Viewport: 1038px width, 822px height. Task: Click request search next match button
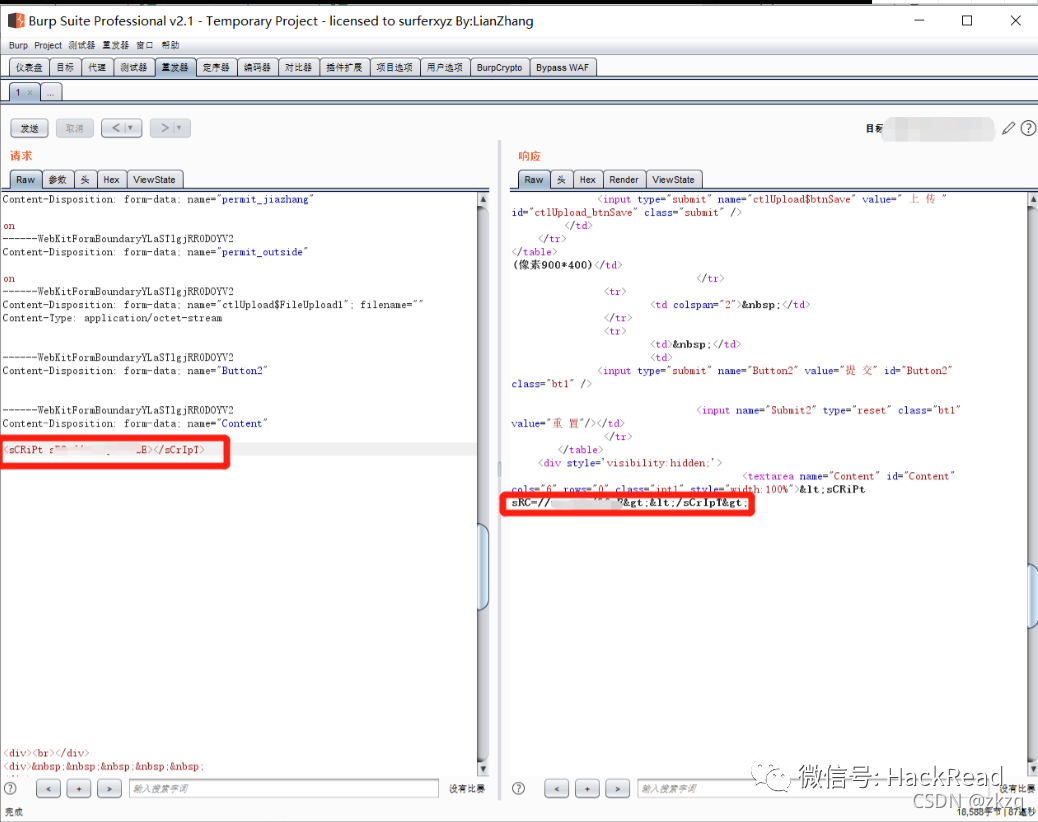(x=109, y=788)
